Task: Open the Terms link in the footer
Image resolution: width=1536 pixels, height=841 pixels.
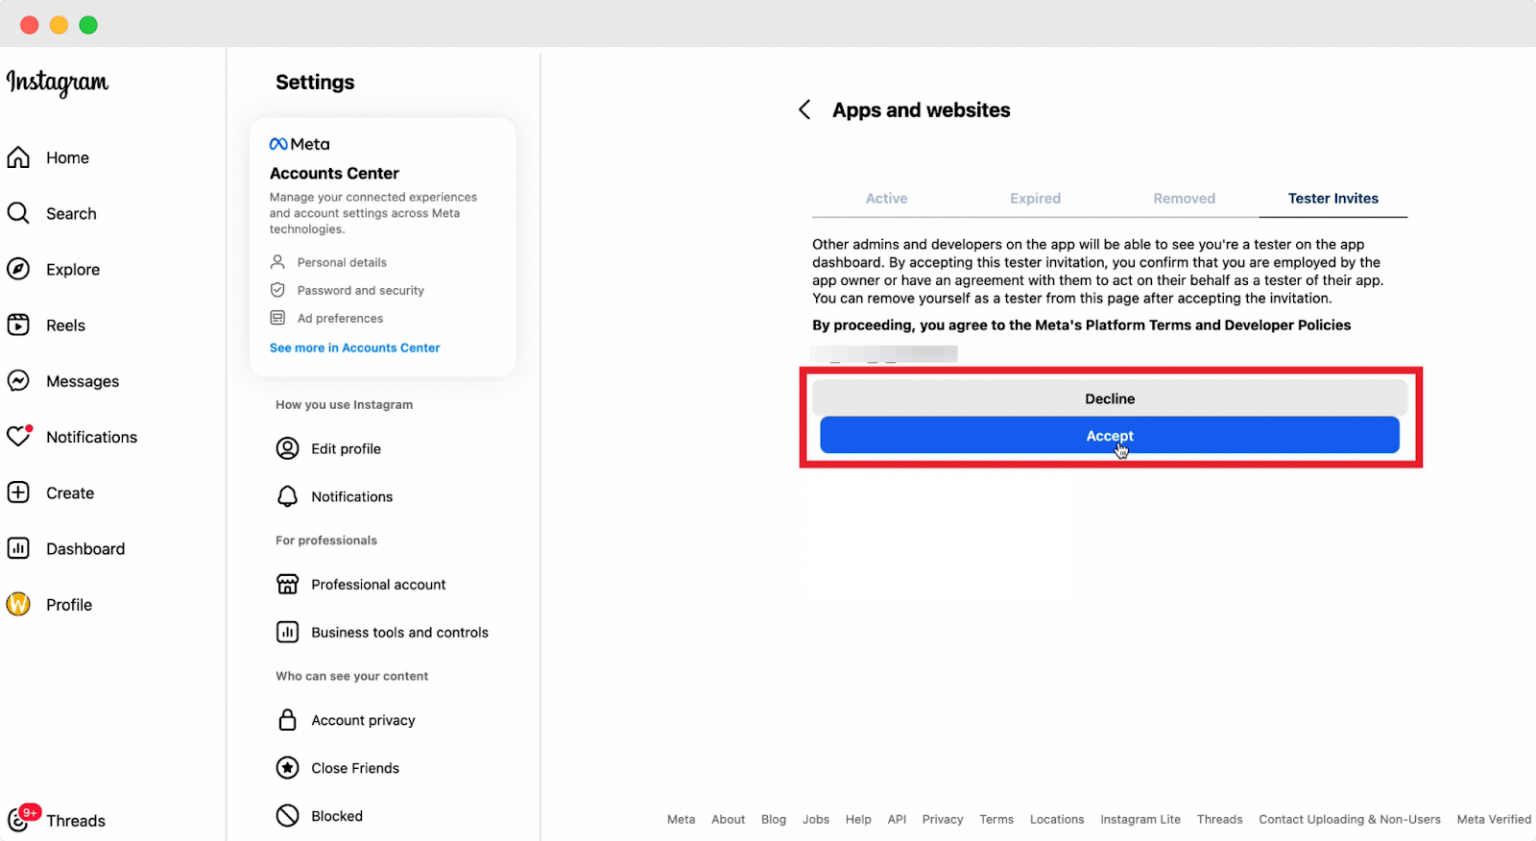Action: click(x=996, y=819)
